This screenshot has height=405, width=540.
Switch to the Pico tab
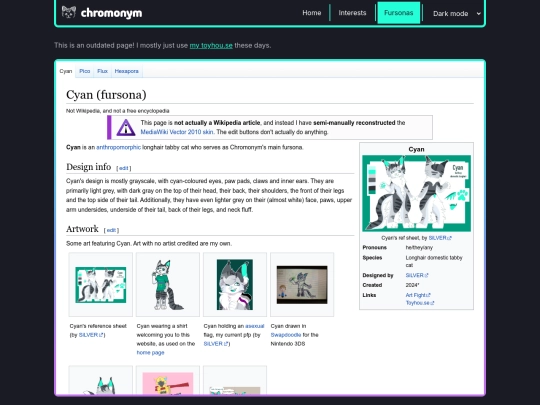pos(84,71)
